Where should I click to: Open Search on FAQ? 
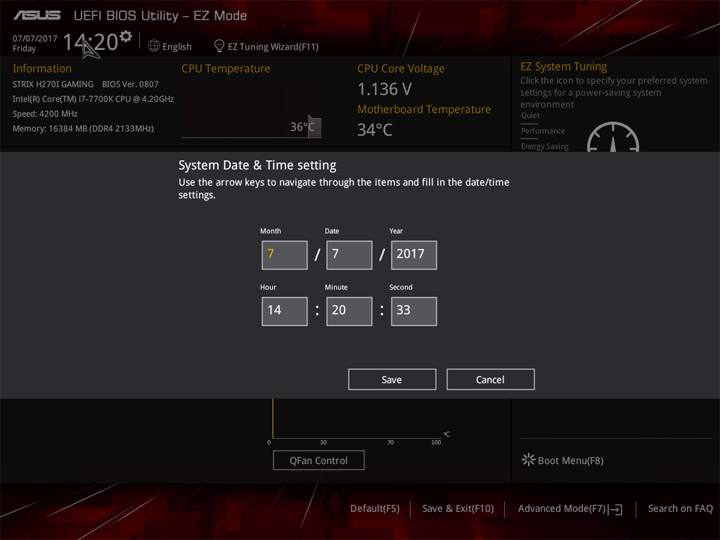coord(681,509)
